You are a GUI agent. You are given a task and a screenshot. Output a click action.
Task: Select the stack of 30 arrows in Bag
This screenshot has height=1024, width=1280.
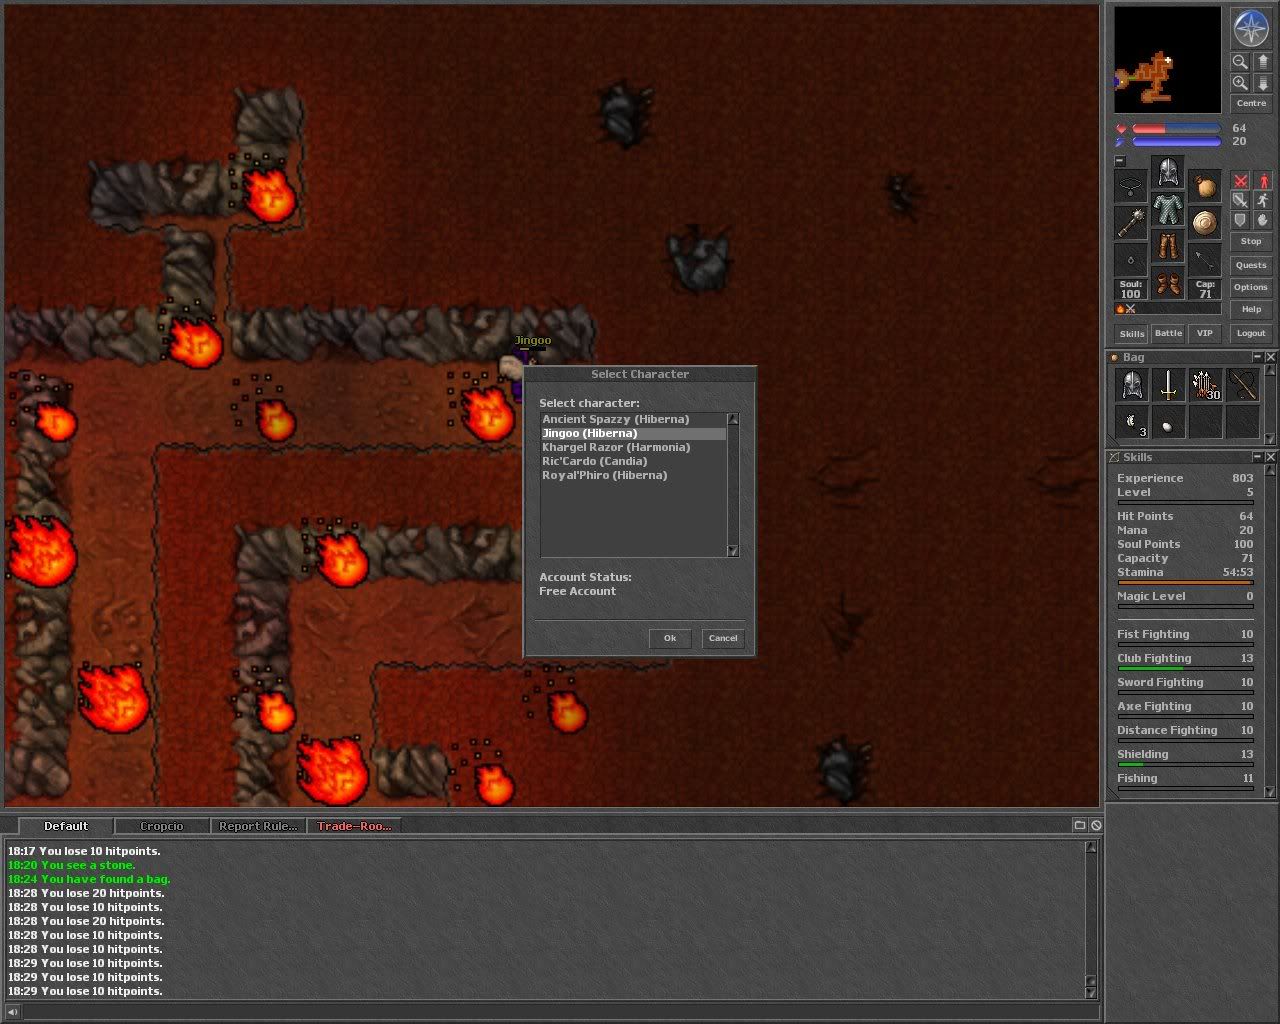[x=1205, y=385]
